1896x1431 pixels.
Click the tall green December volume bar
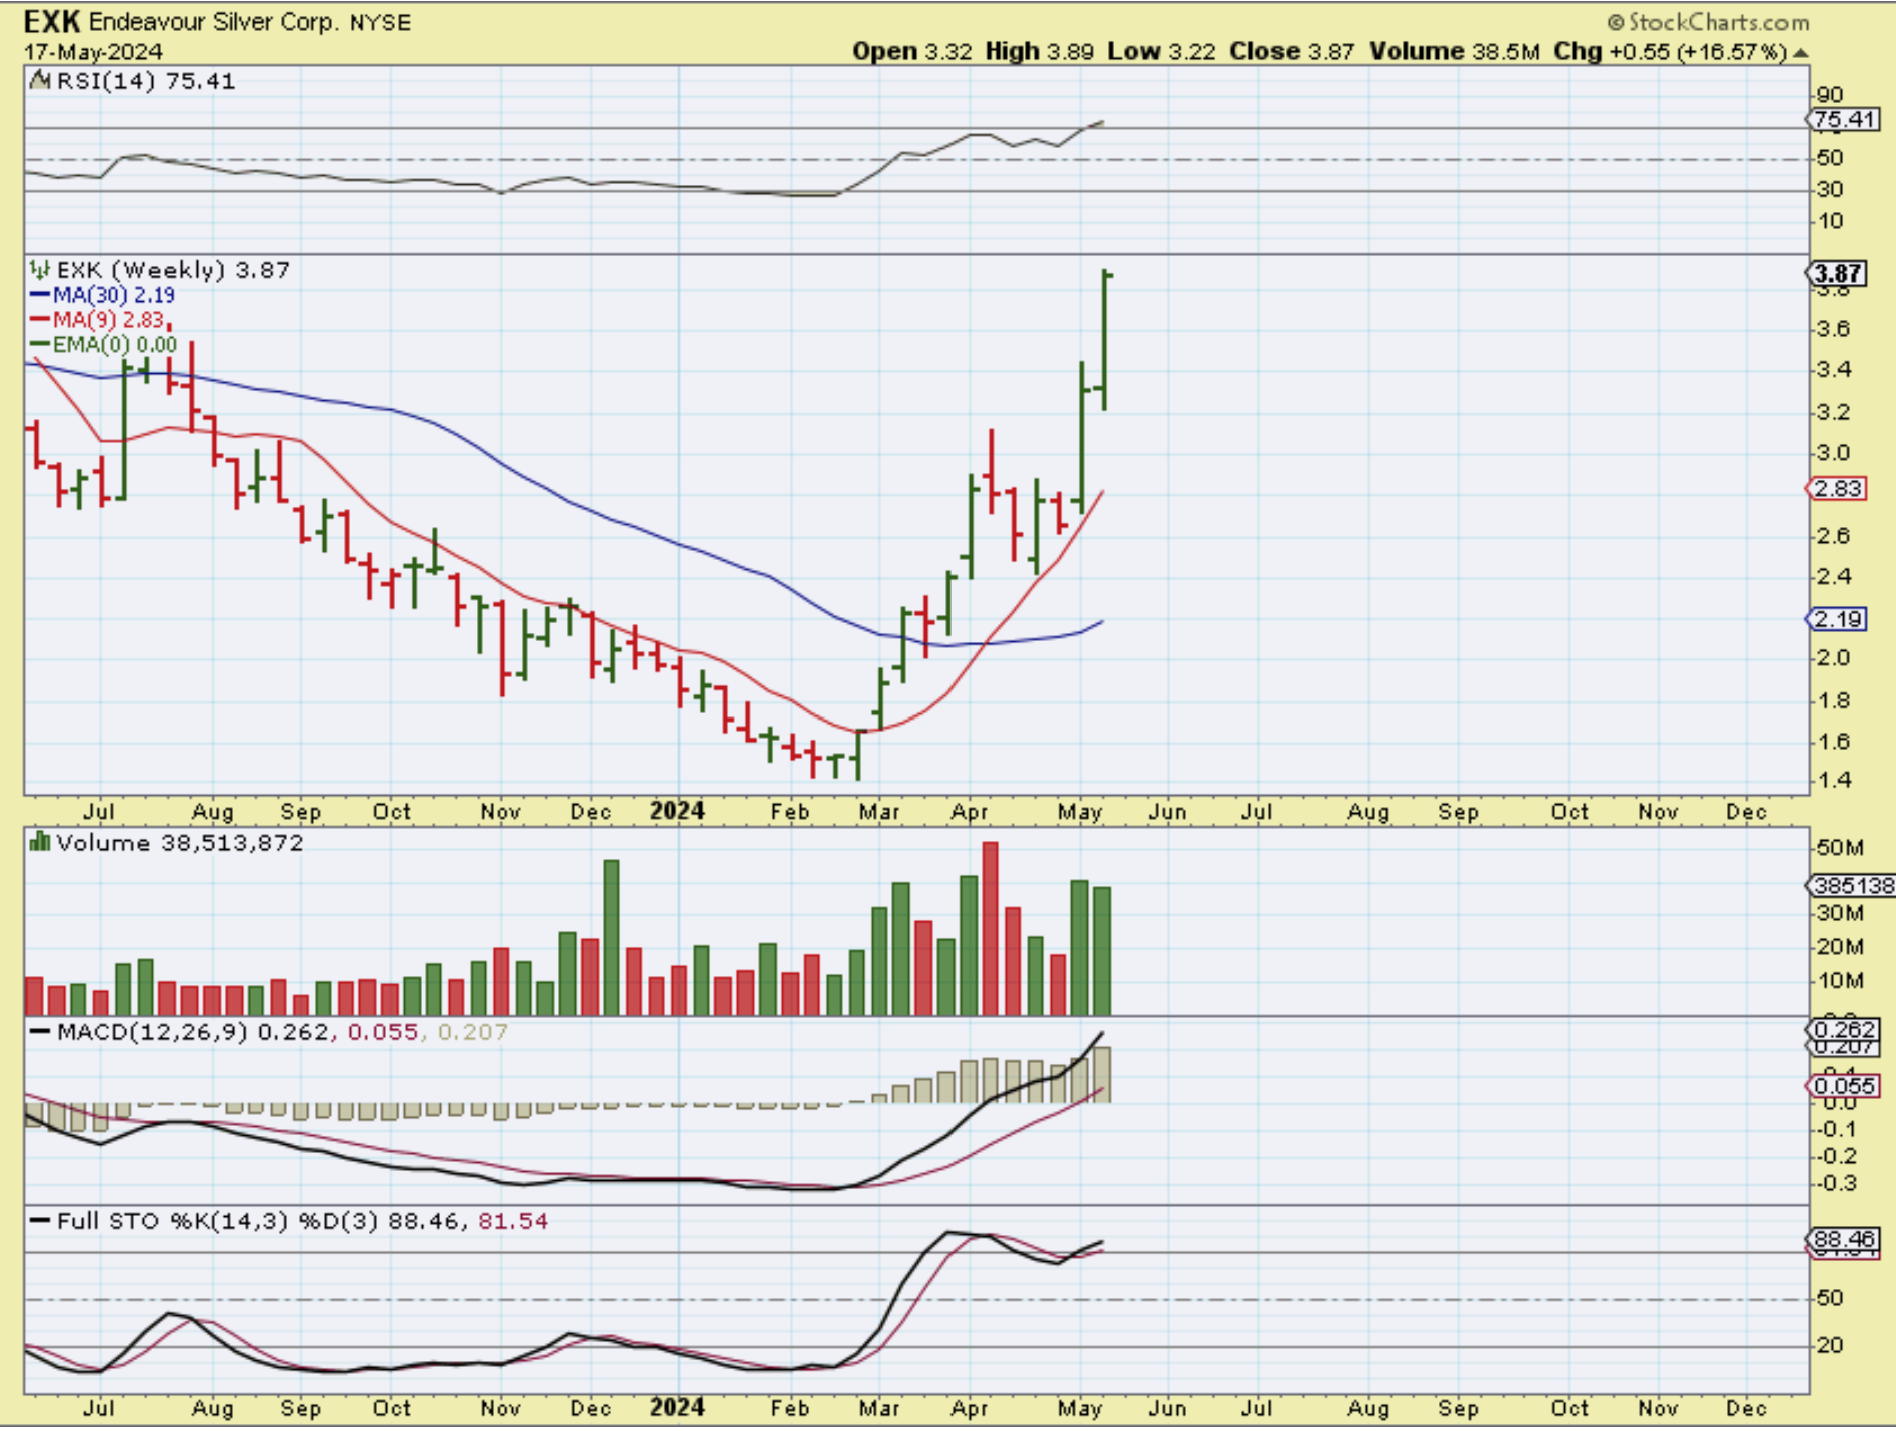[611, 938]
